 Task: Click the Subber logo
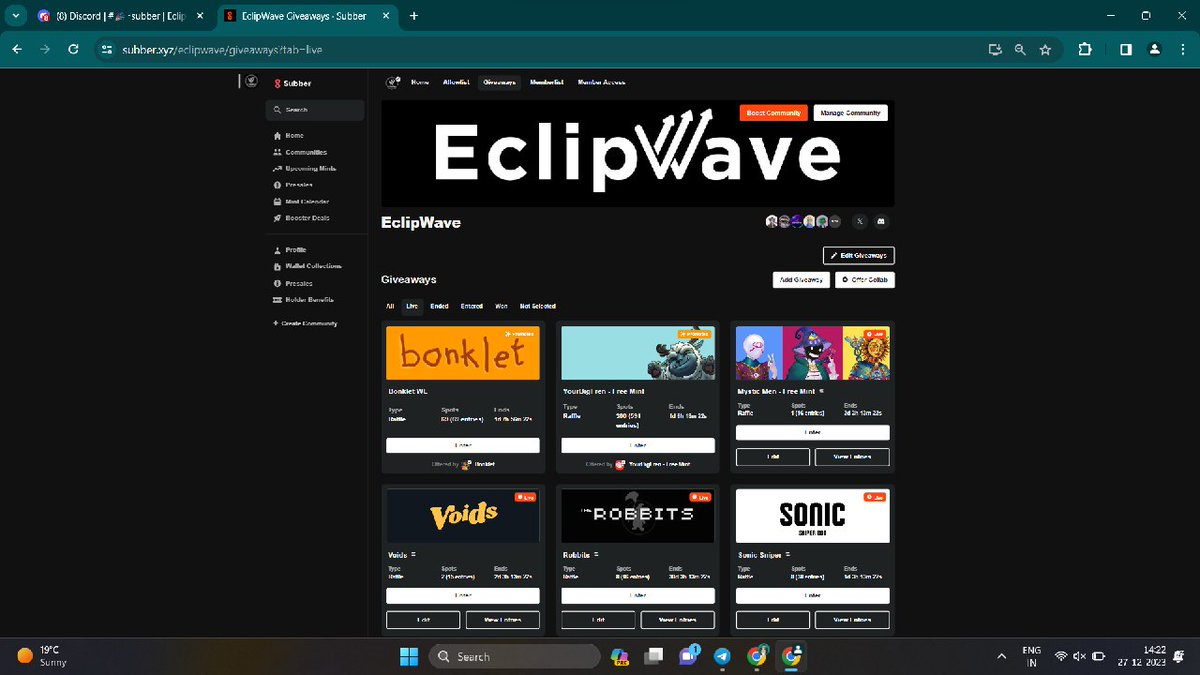click(292, 83)
